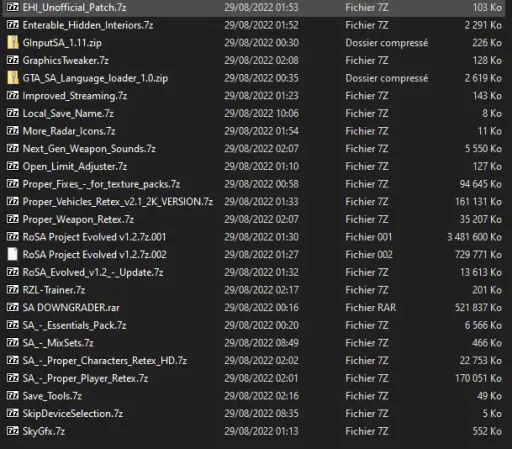Select the file name Proper_Vehicles_Retex_v2.1_2K_VERSION.7z
This screenshot has height=449, width=512.
(x=118, y=202)
